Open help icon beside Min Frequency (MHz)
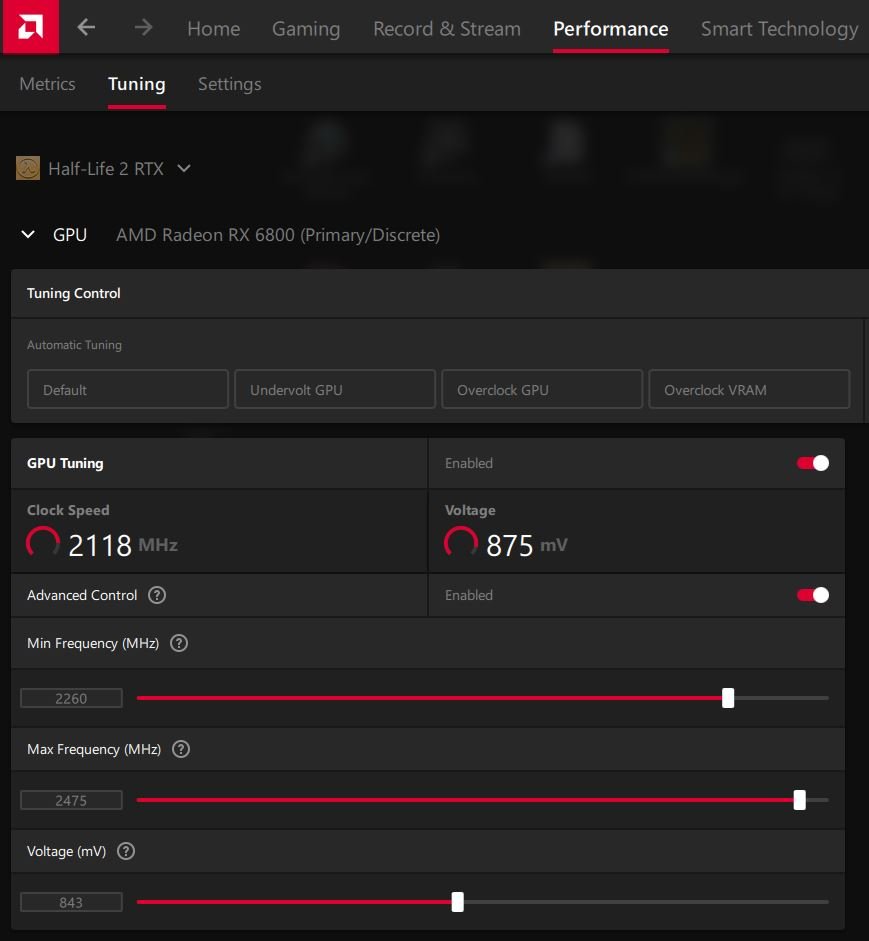The width and height of the screenshot is (869, 941). point(179,643)
